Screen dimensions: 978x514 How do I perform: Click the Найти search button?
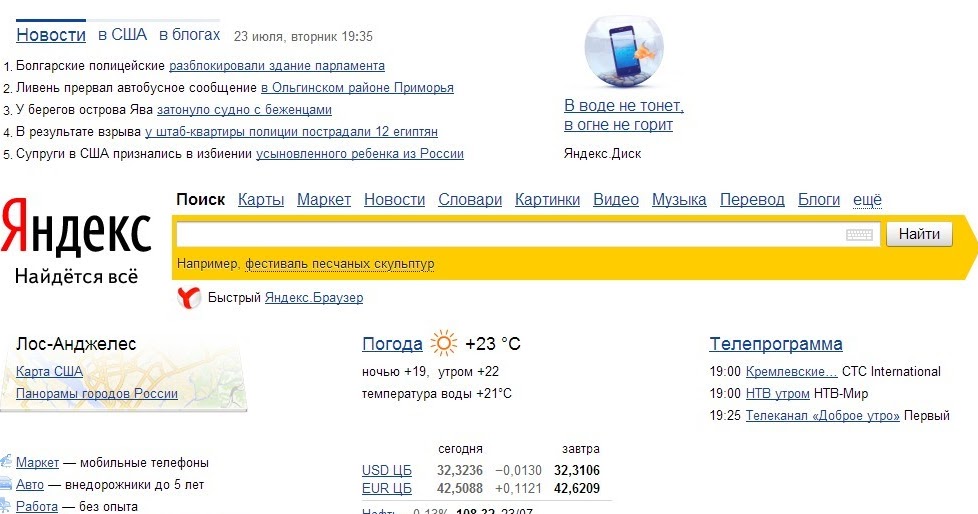919,235
